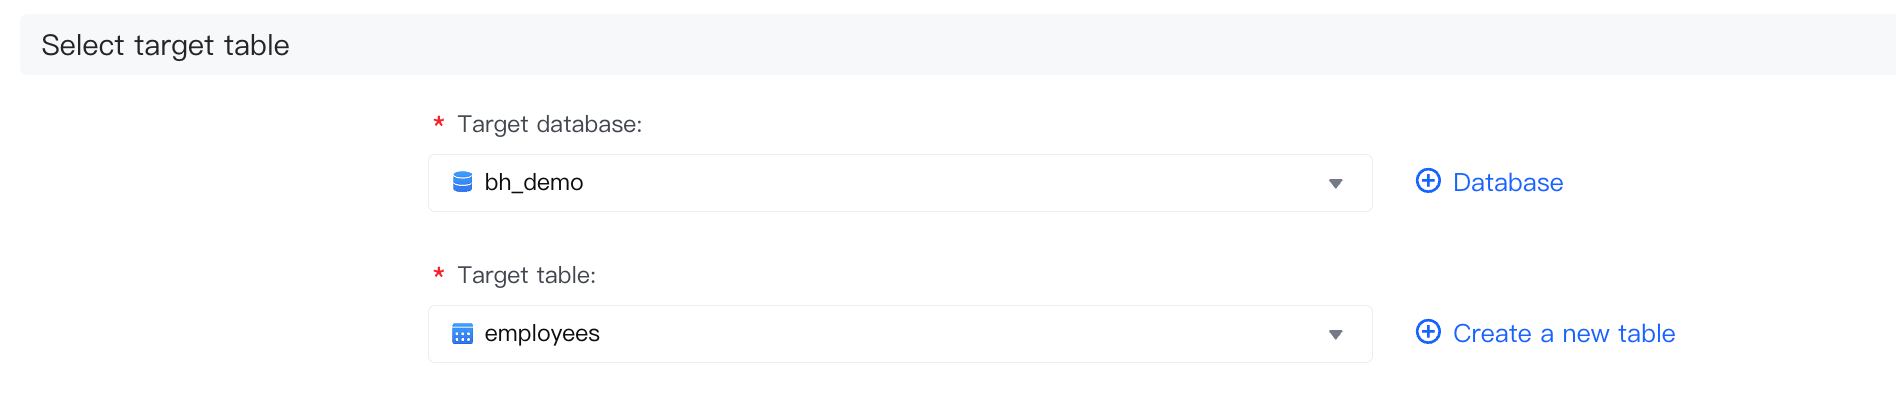Expand the Target table dropdown arrow
Screen dimensions: 1896x408
[x=1335, y=334]
